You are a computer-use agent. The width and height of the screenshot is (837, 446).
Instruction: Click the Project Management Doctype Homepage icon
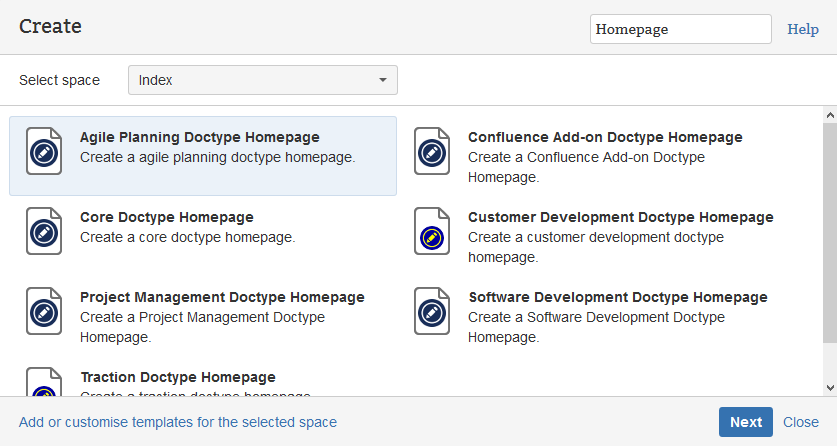click(x=43, y=313)
